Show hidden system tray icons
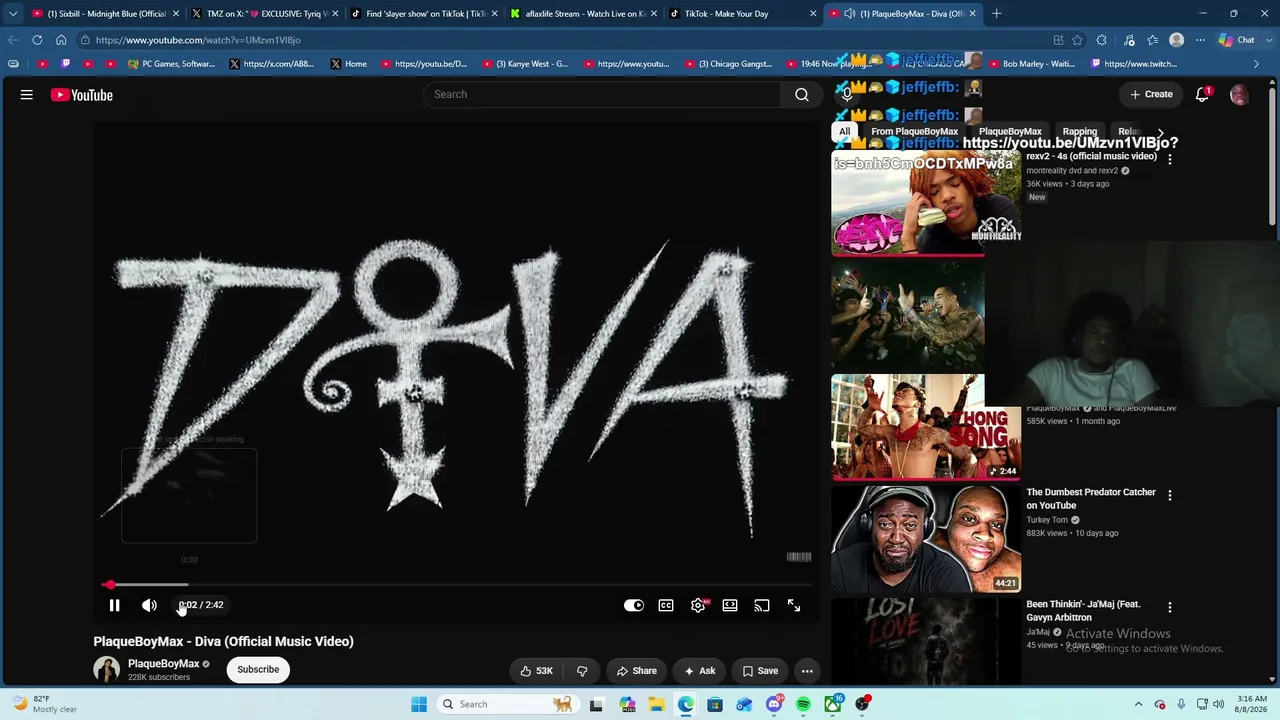The height and width of the screenshot is (720, 1280). click(1138, 704)
